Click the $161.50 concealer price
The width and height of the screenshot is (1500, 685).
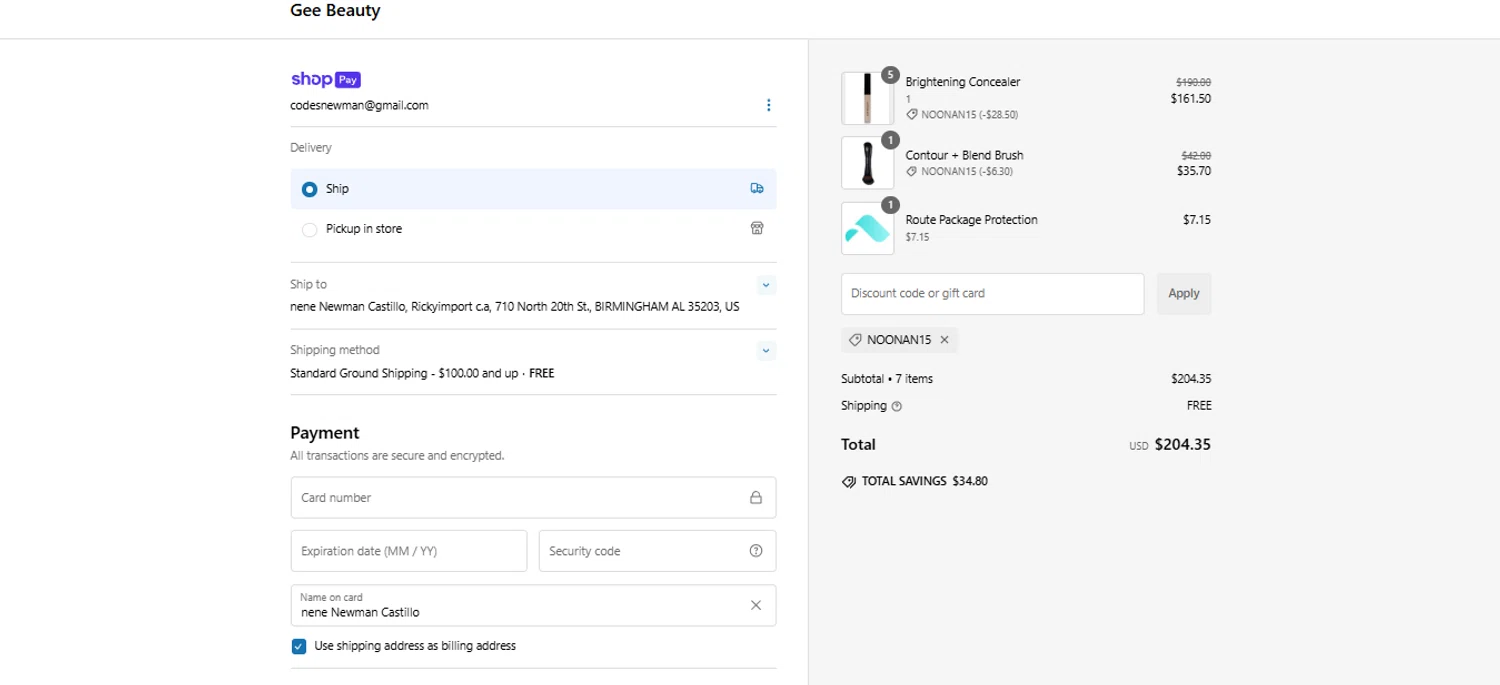pyautogui.click(x=1191, y=99)
